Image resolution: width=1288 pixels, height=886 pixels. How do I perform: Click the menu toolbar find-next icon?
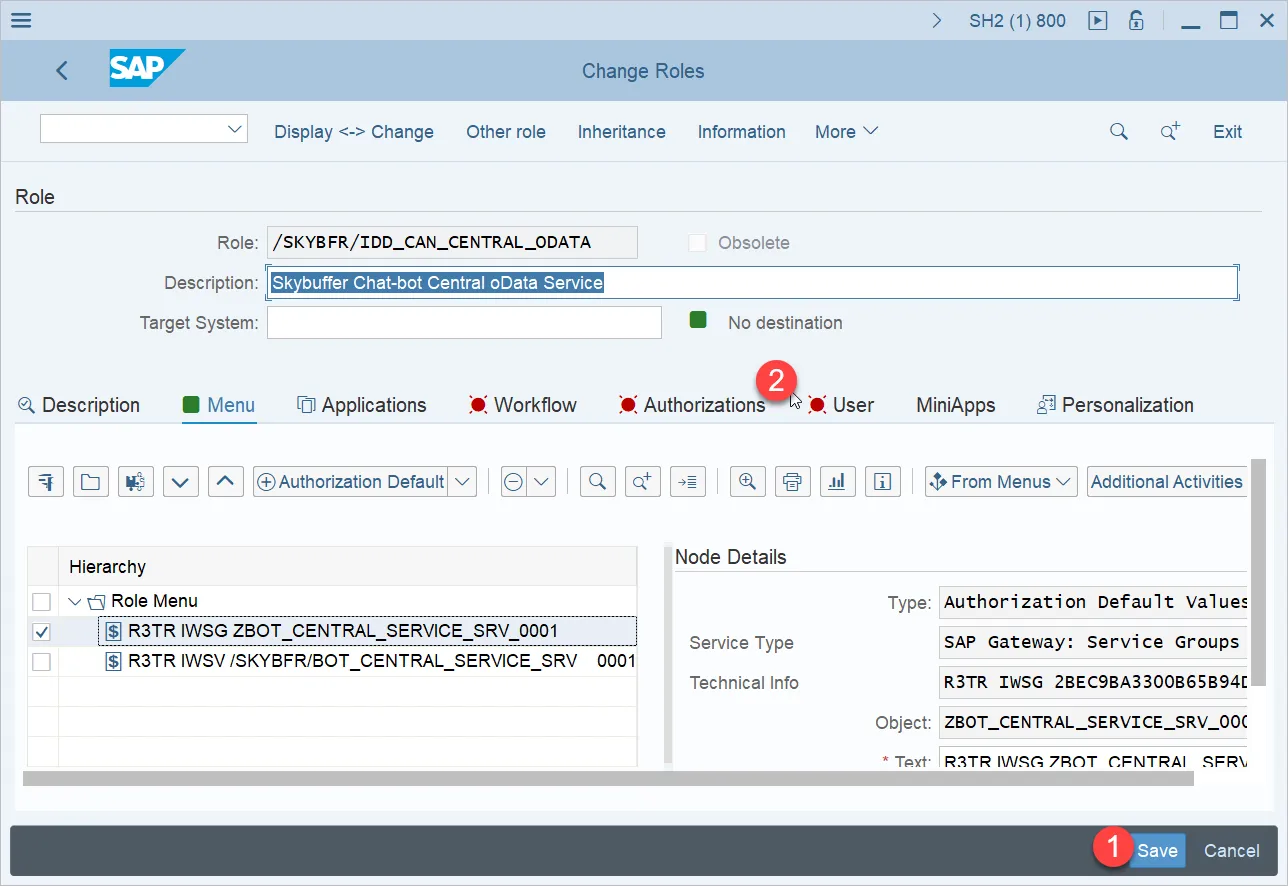click(x=642, y=481)
